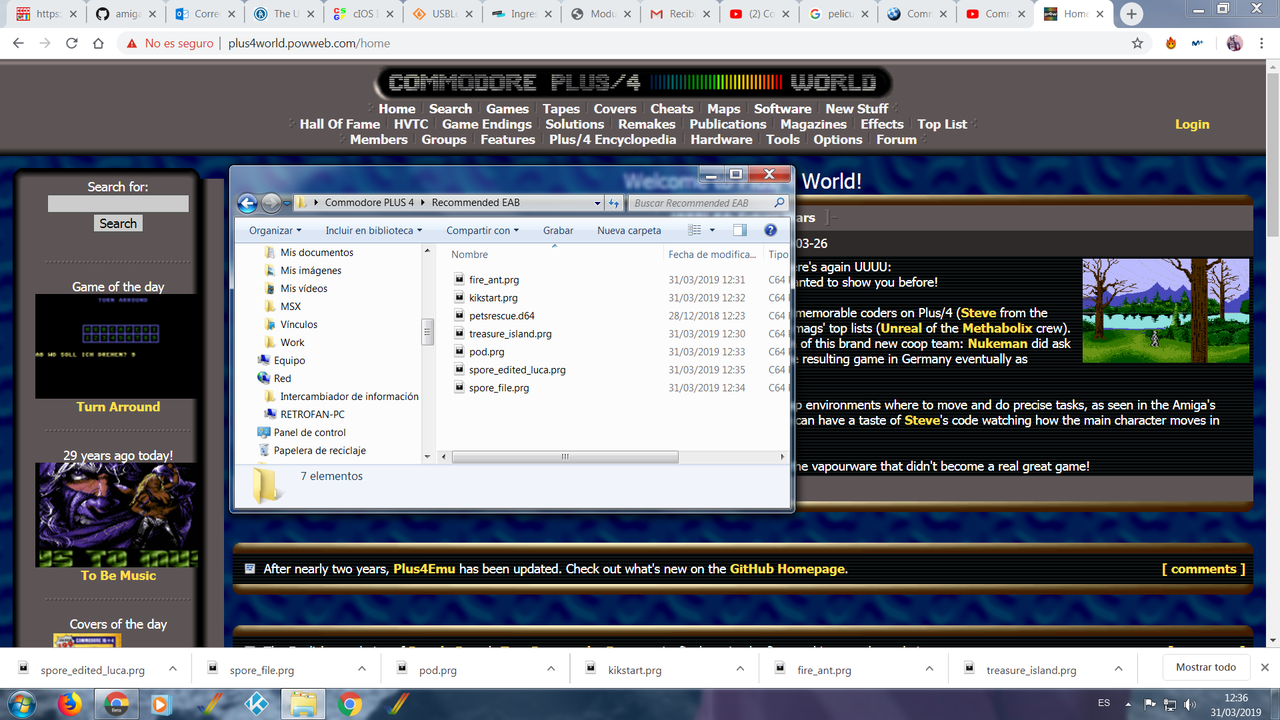Open the Turn Arround game thumbnail
The width and height of the screenshot is (1280, 720).
pos(117,346)
